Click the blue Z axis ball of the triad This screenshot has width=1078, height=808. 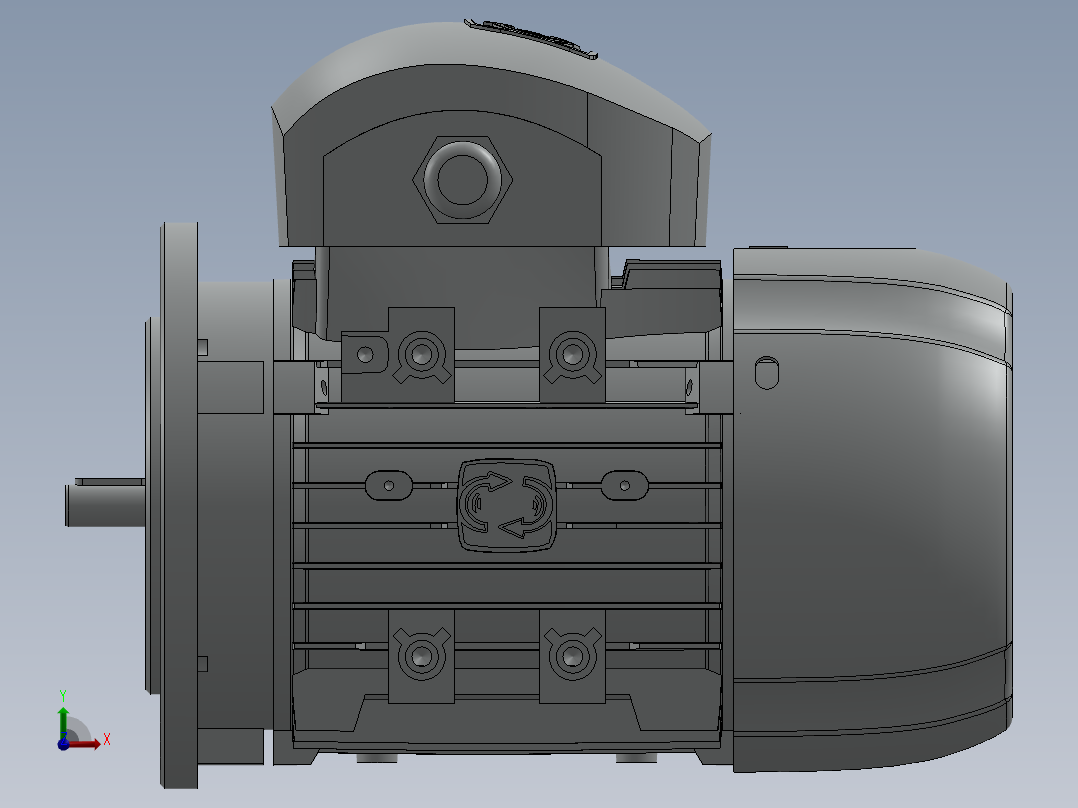pos(63,744)
